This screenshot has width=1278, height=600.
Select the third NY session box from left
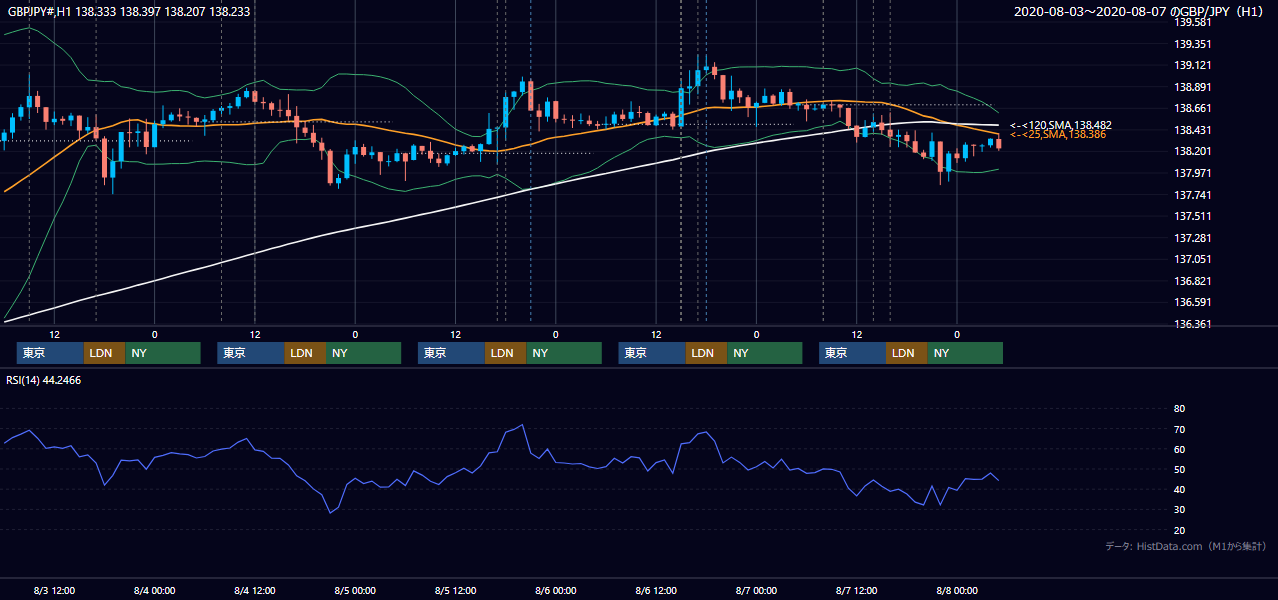[x=564, y=353]
